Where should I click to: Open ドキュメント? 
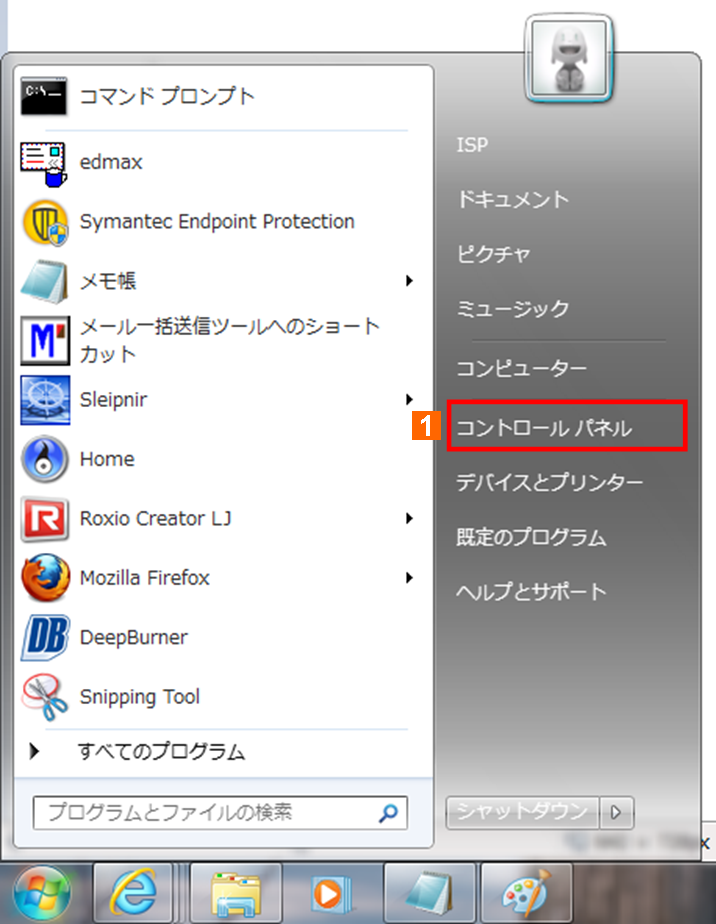[513, 200]
